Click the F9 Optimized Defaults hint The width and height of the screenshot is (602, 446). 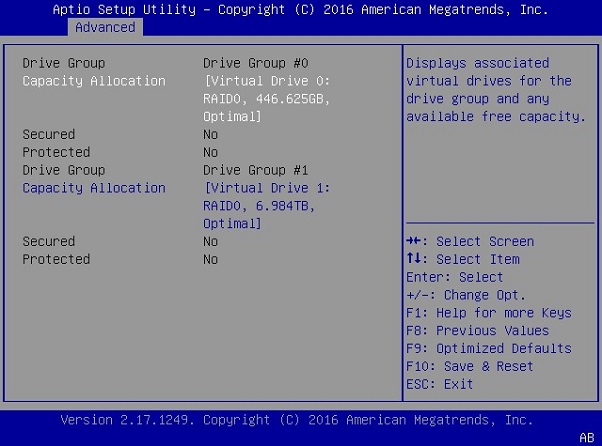click(x=489, y=349)
